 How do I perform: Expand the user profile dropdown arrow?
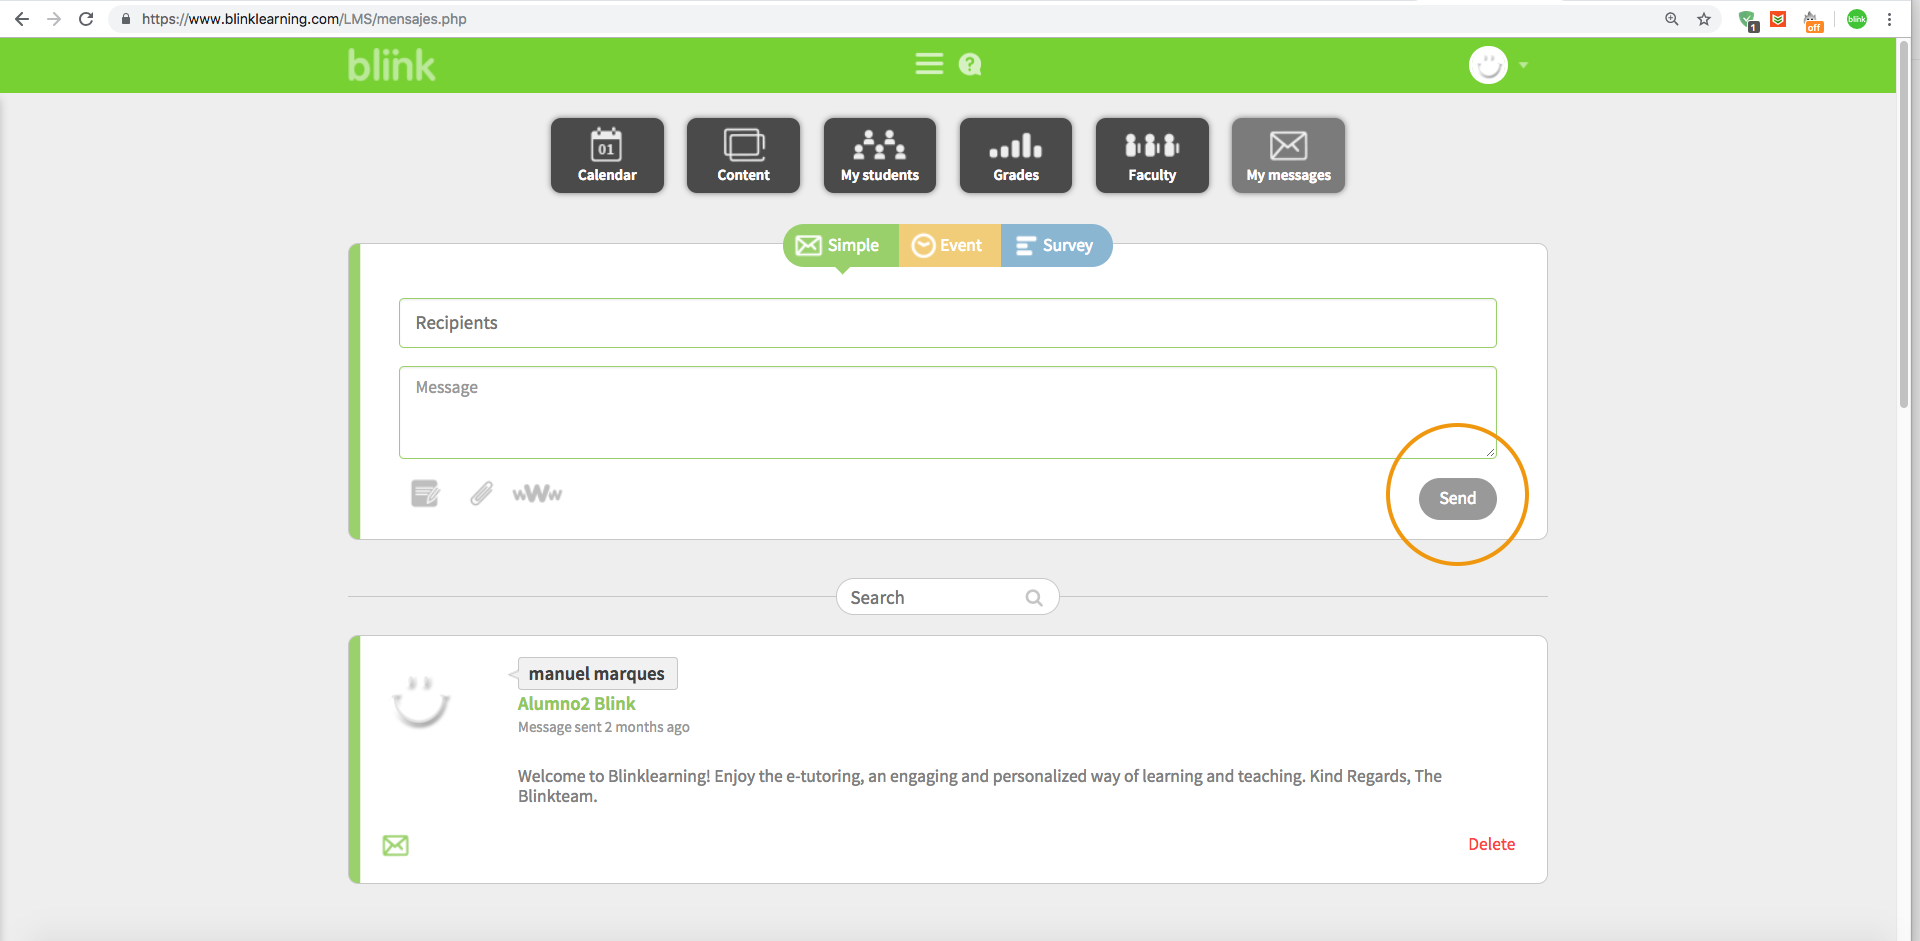[1523, 65]
